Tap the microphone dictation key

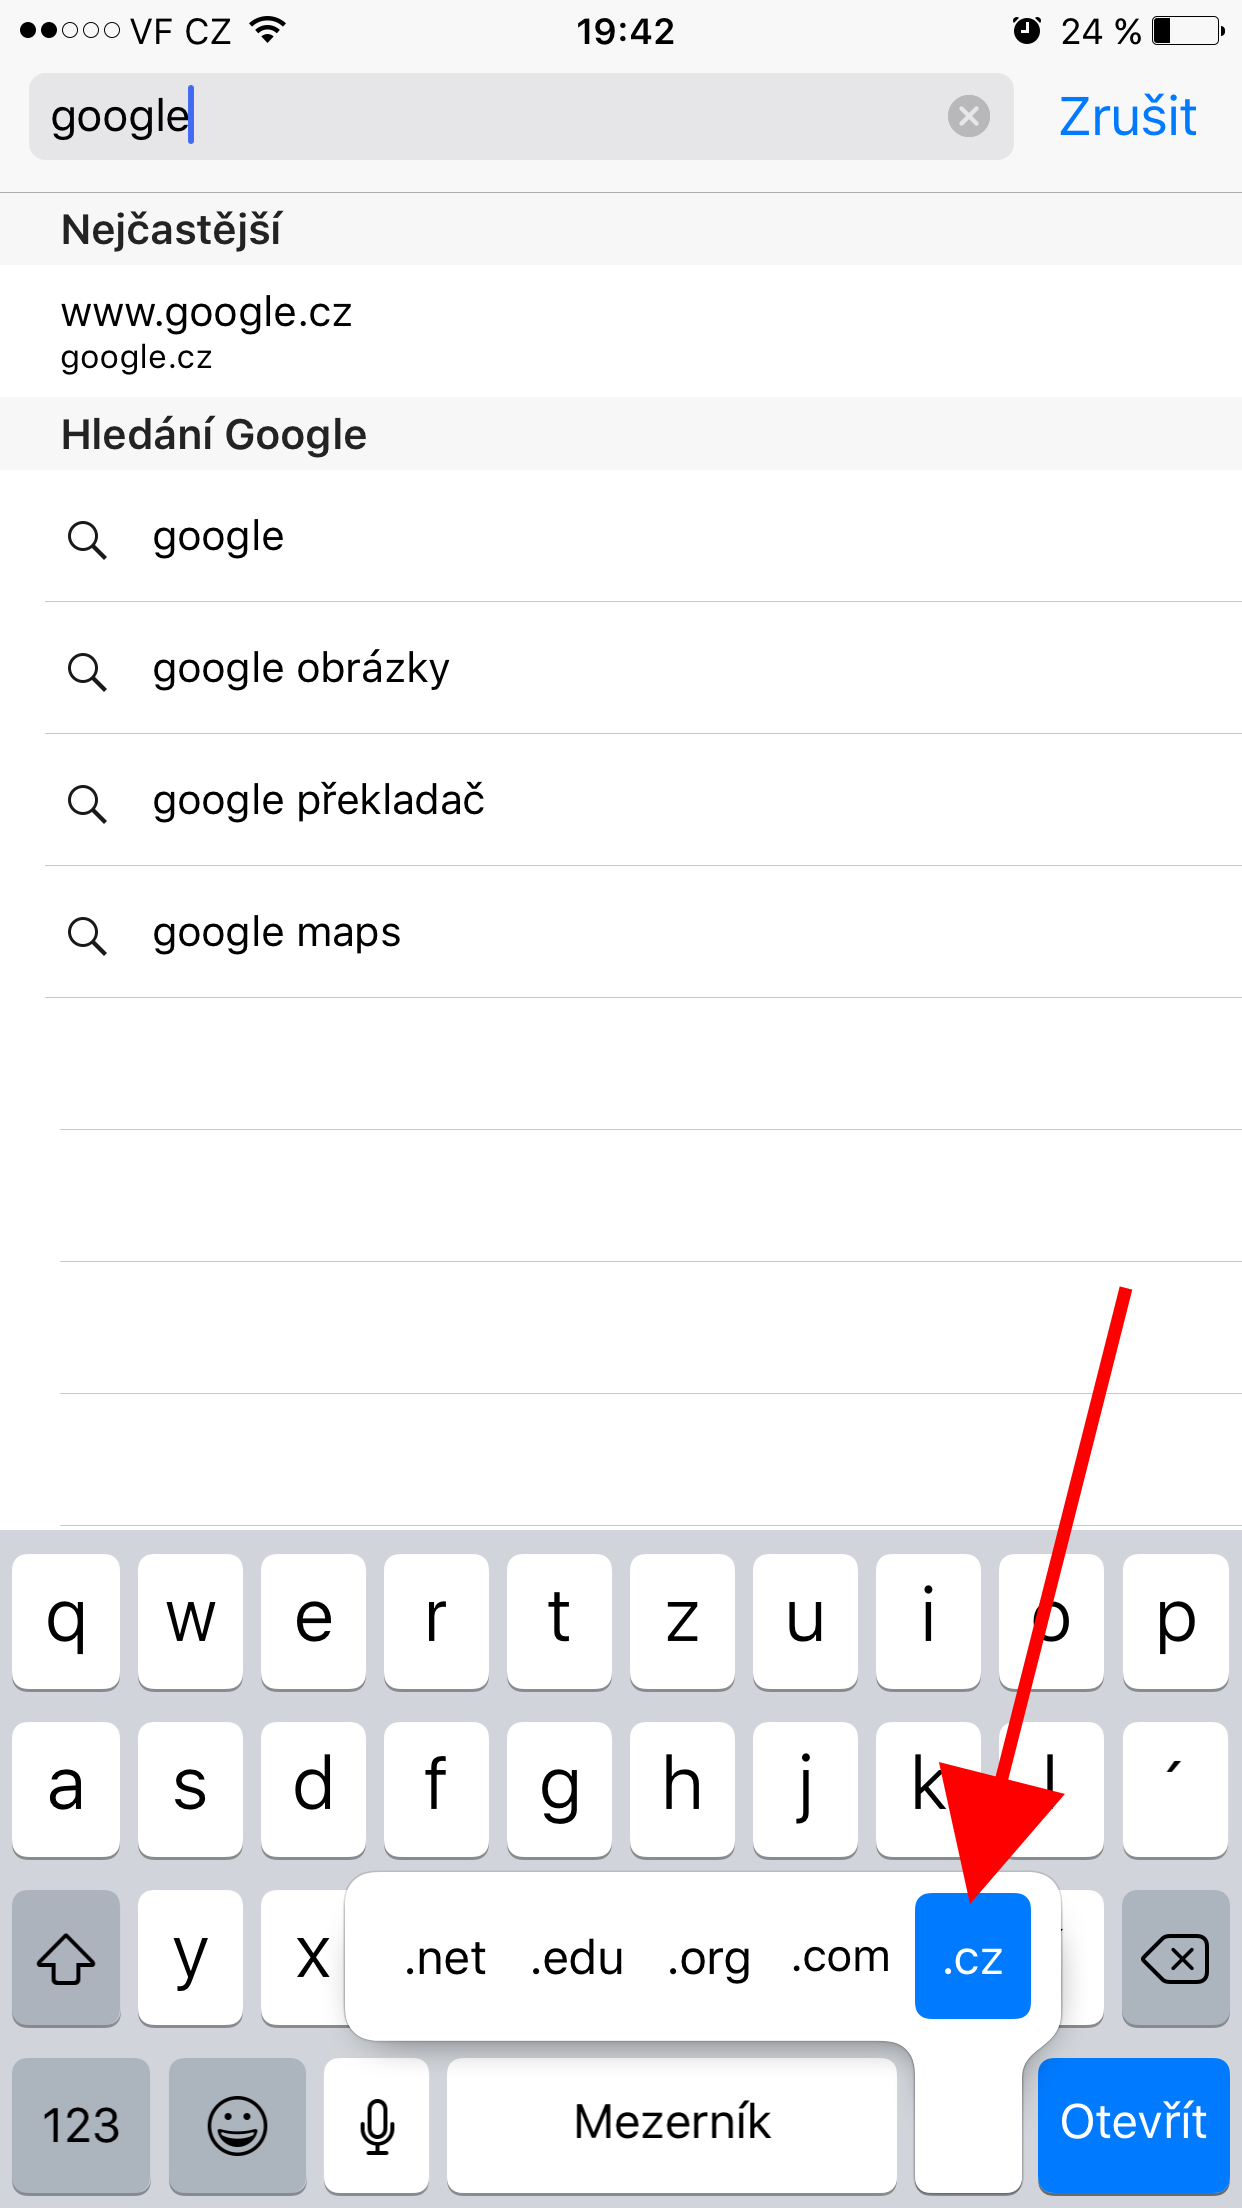click(377, 2124)
